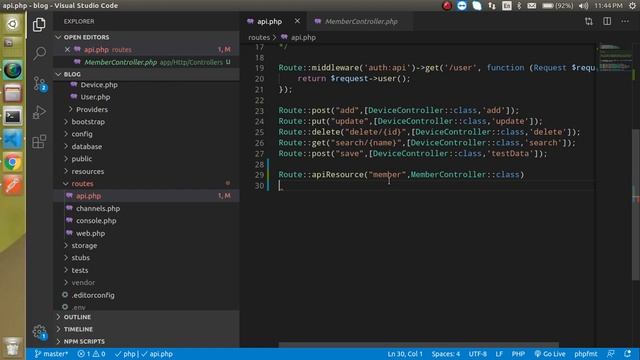The height and width of the screenshot is (360, 640).
Task: Click the api.php breadcrumb segment
Action: (x=303, y=38)
